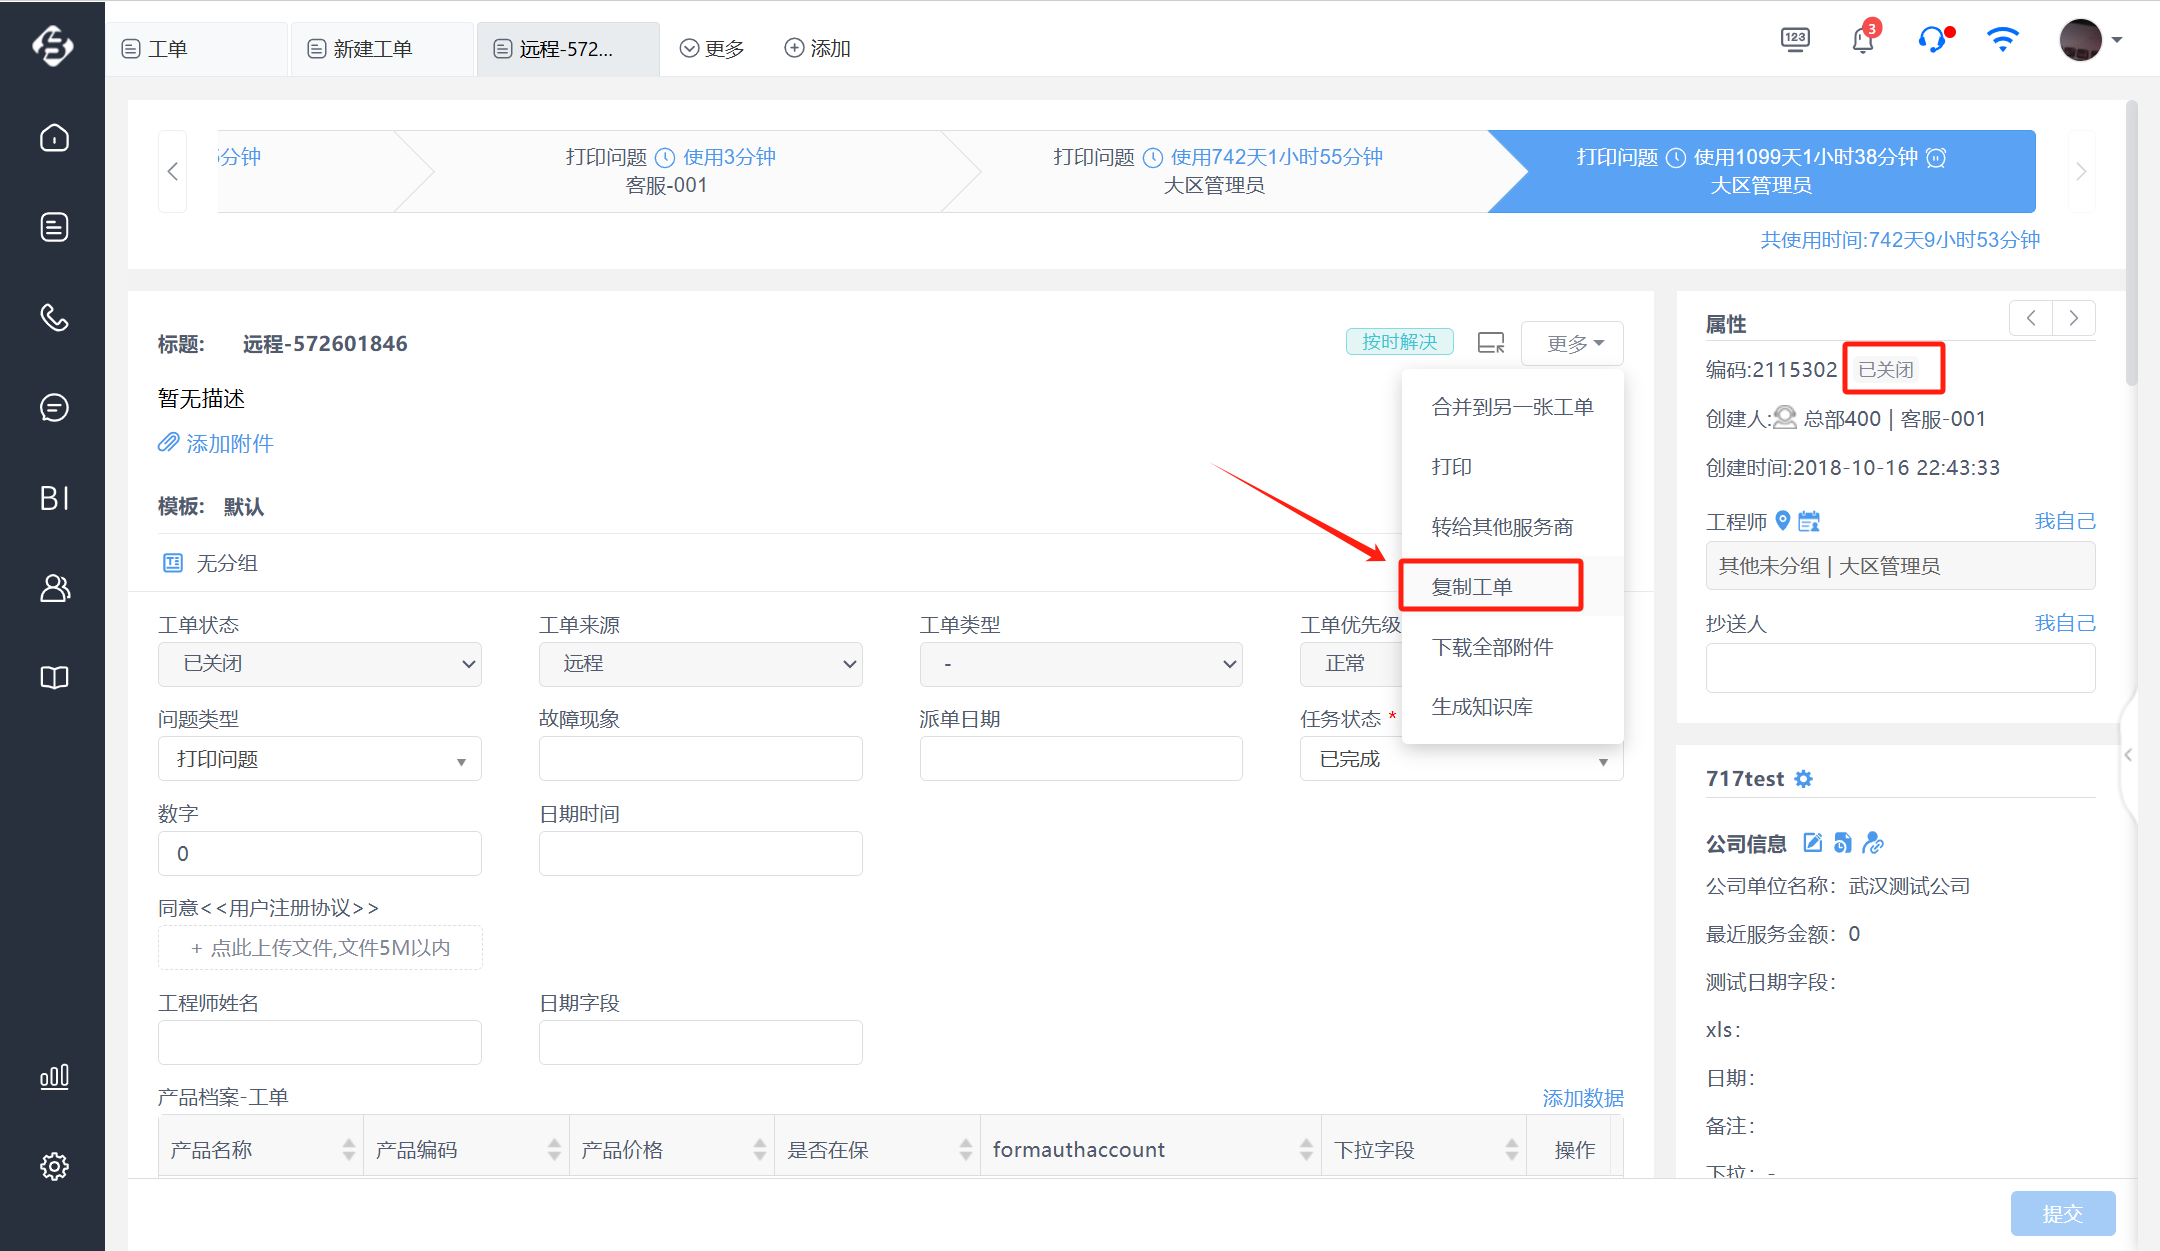
Task: Click the gear icon next to 717test
Action: [x=1803, y=779]
